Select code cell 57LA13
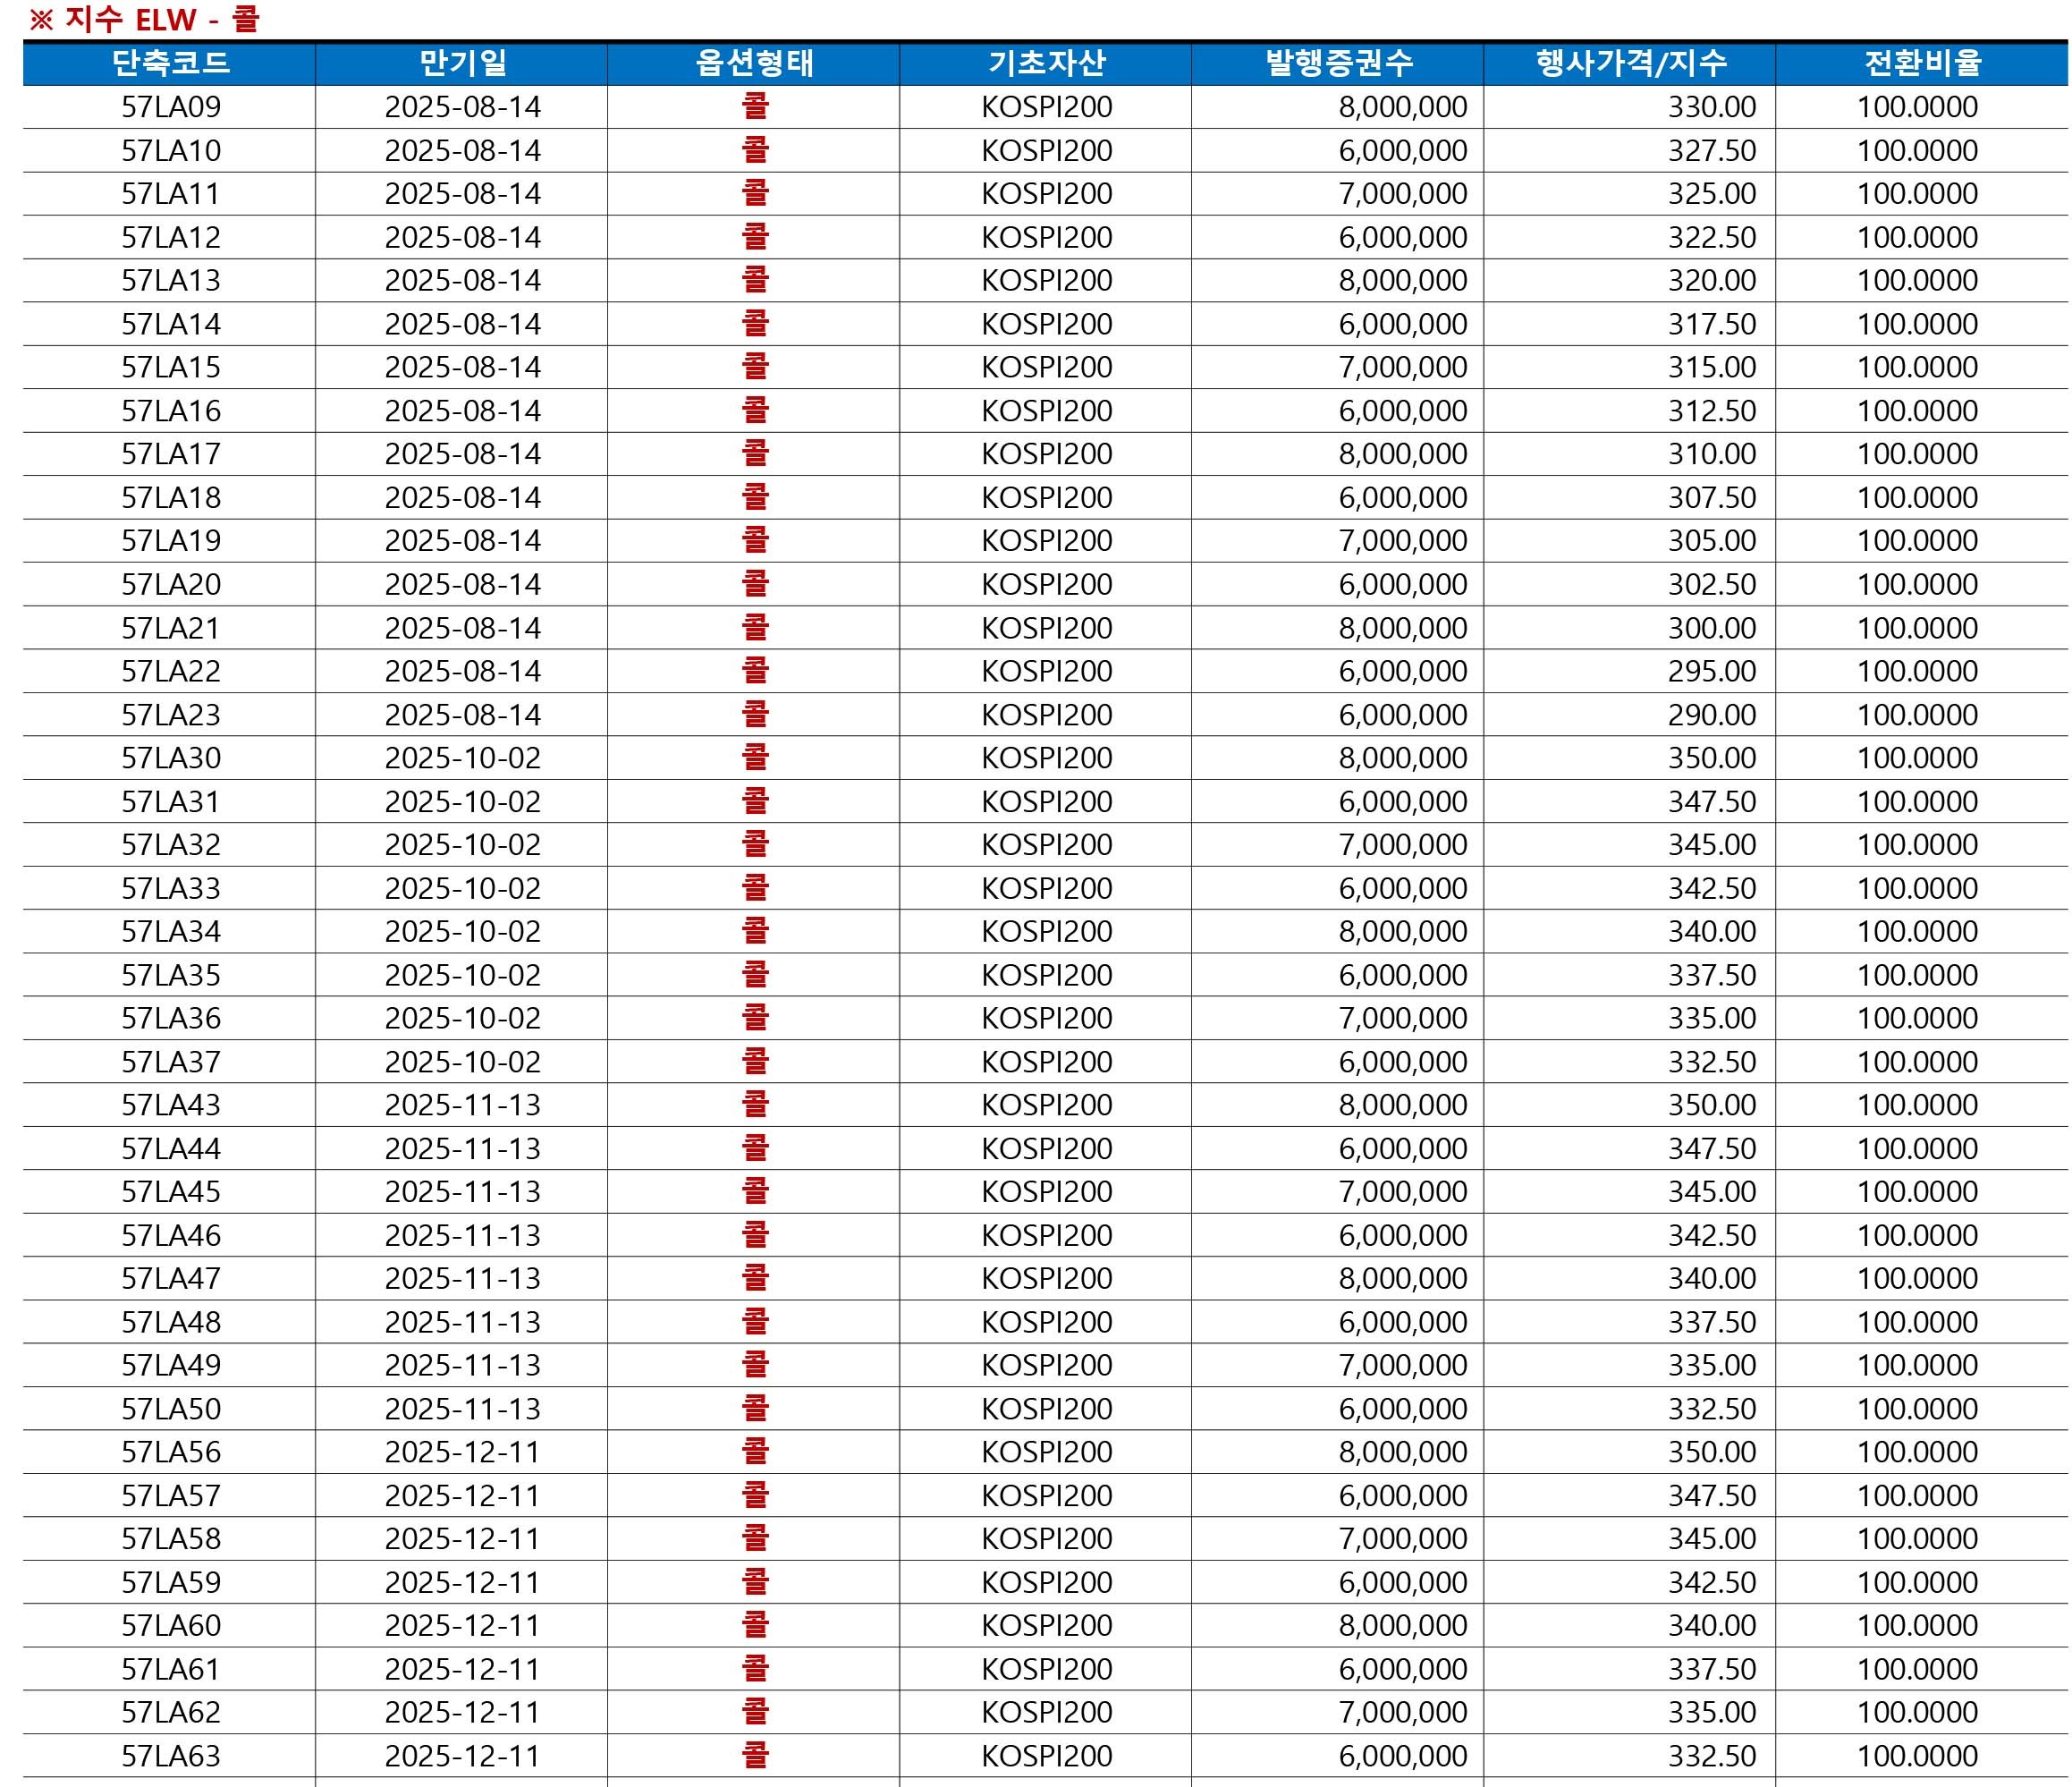Image resolution: width=2072 pixels, height=1787 pixels. pos(171,281)
